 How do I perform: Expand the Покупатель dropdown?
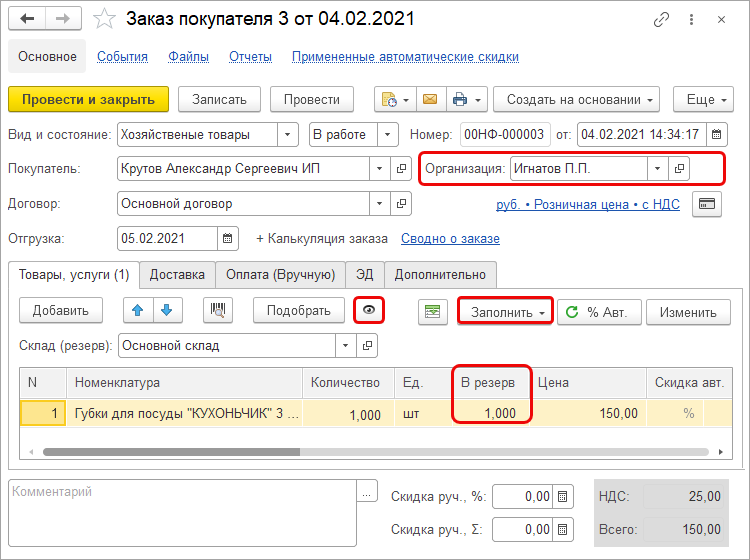(x=380, y=168)
